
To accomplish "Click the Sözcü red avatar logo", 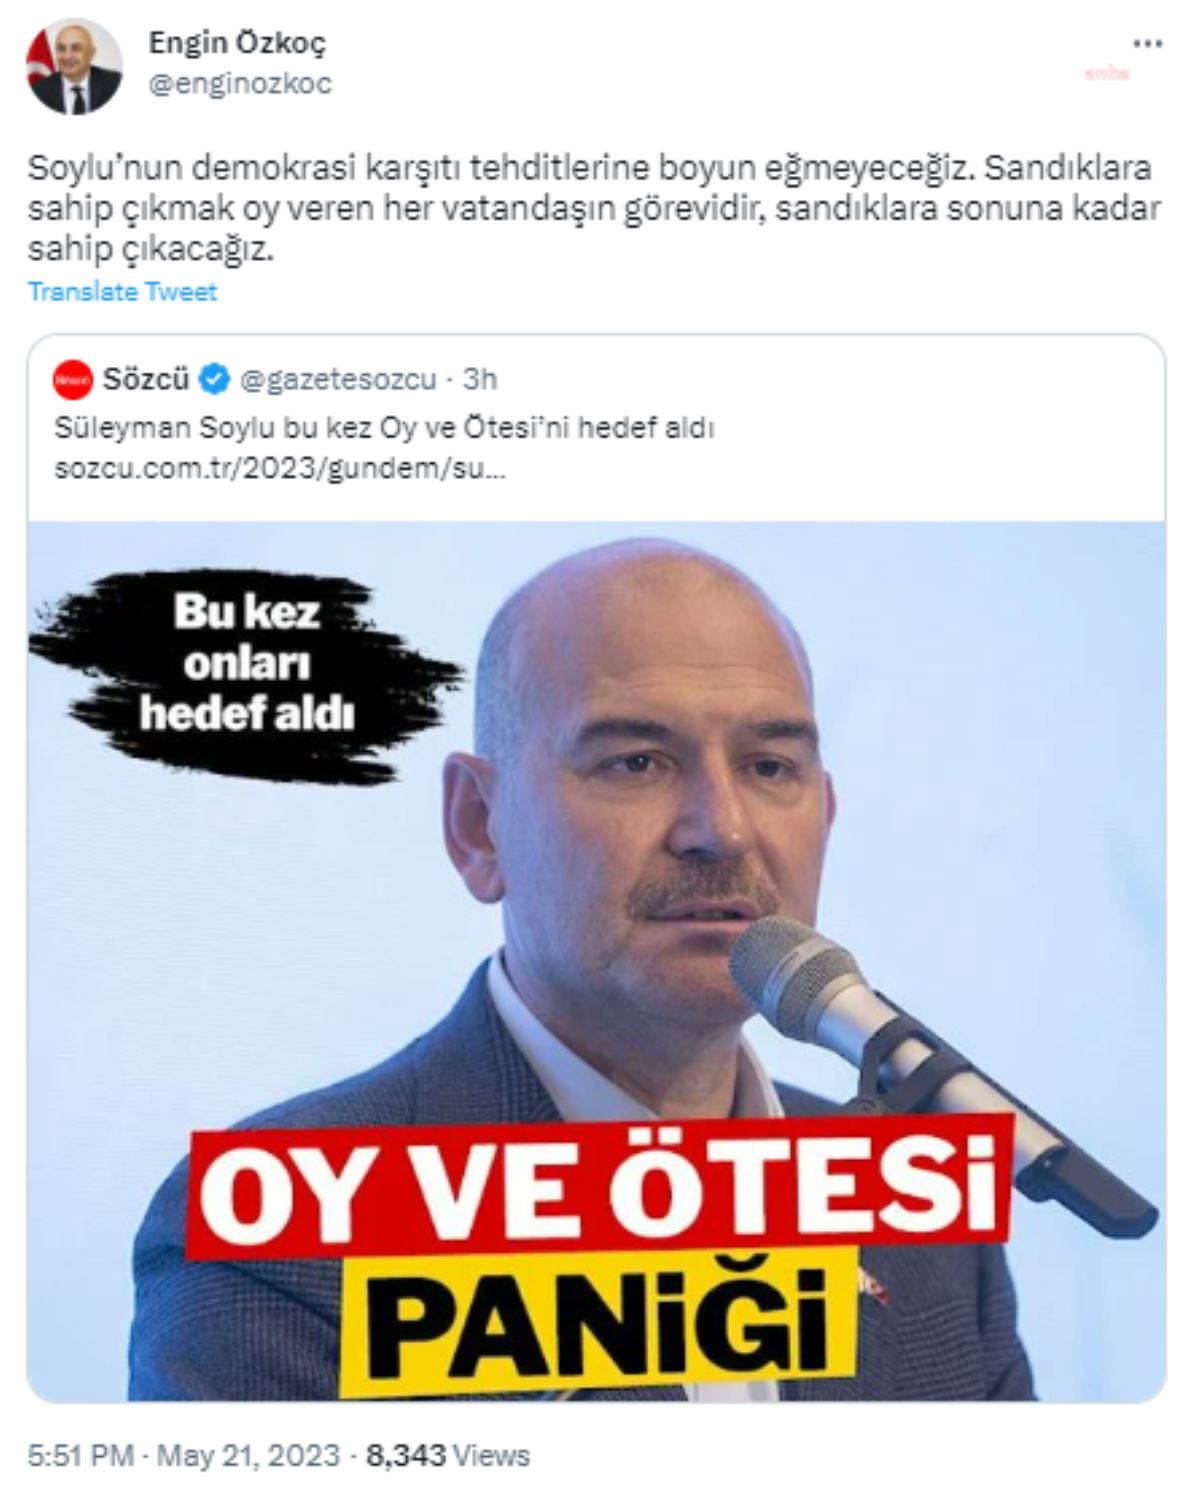I will (73, 380).
